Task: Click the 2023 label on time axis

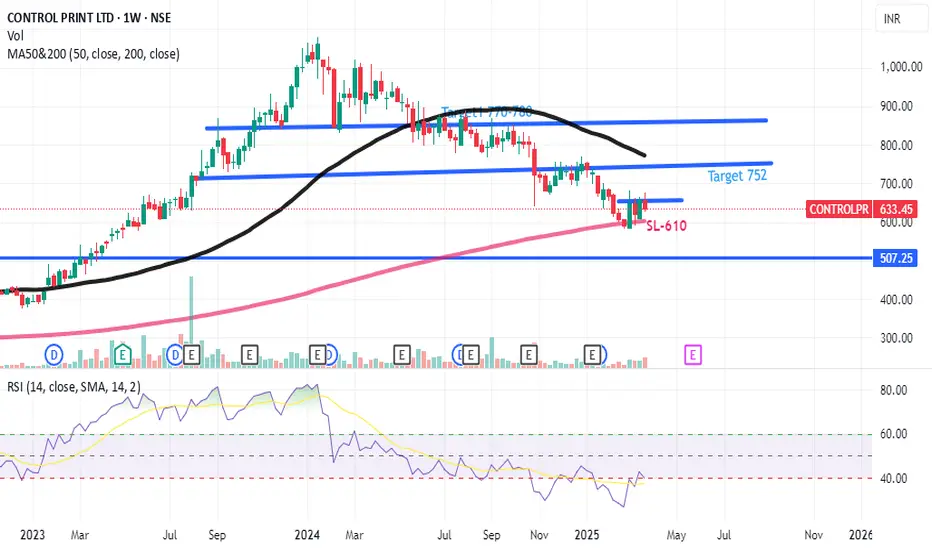Action: pyautogui.click(x=33, y=535)
